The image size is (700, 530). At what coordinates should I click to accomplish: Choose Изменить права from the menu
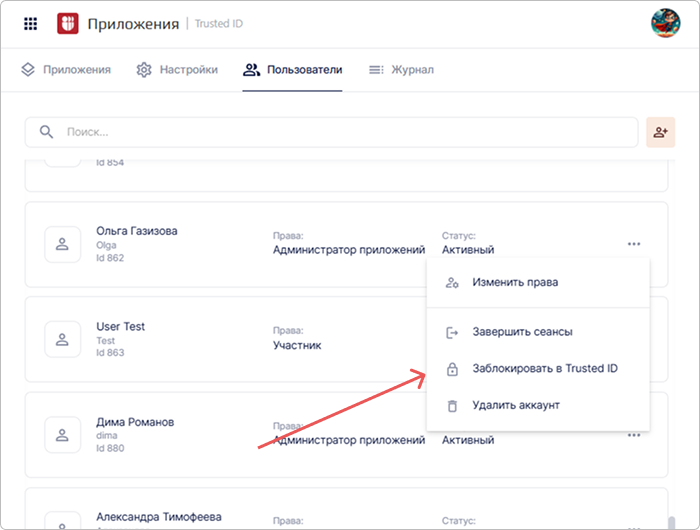[538, 282]
